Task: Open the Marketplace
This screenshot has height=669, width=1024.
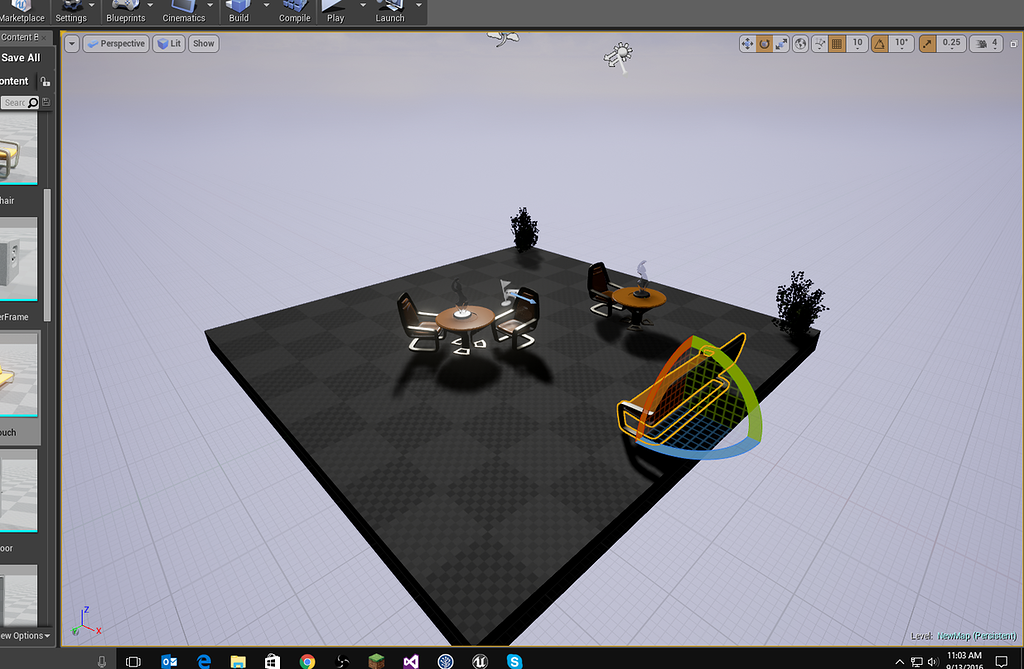Action: 22,12
